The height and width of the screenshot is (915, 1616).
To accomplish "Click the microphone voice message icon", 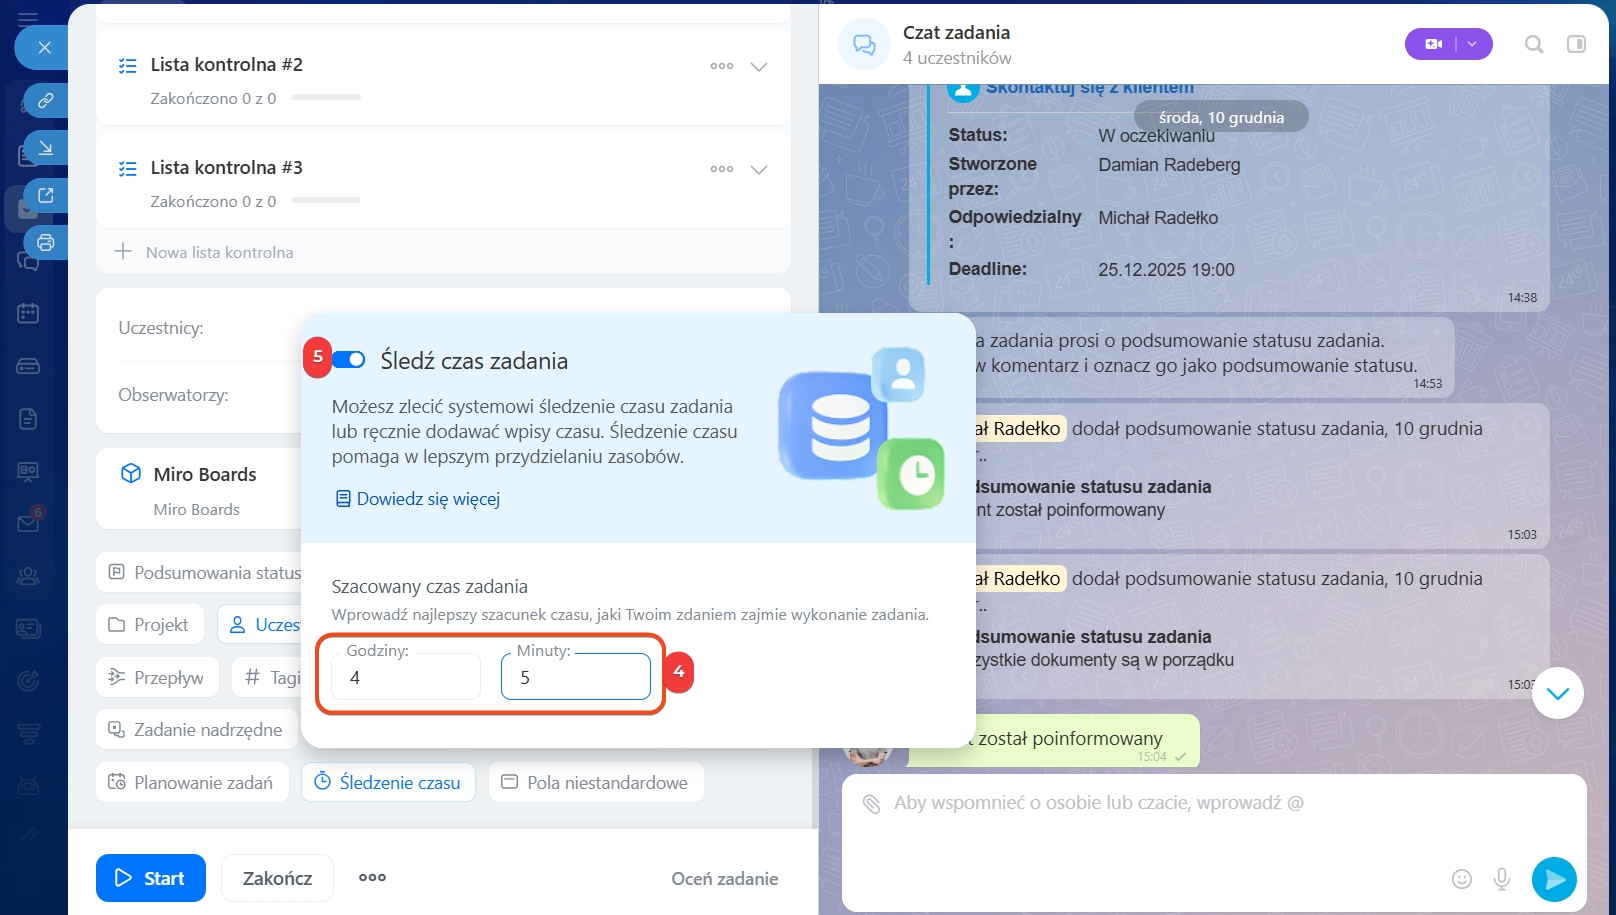I will click(x=1501, y=879).
